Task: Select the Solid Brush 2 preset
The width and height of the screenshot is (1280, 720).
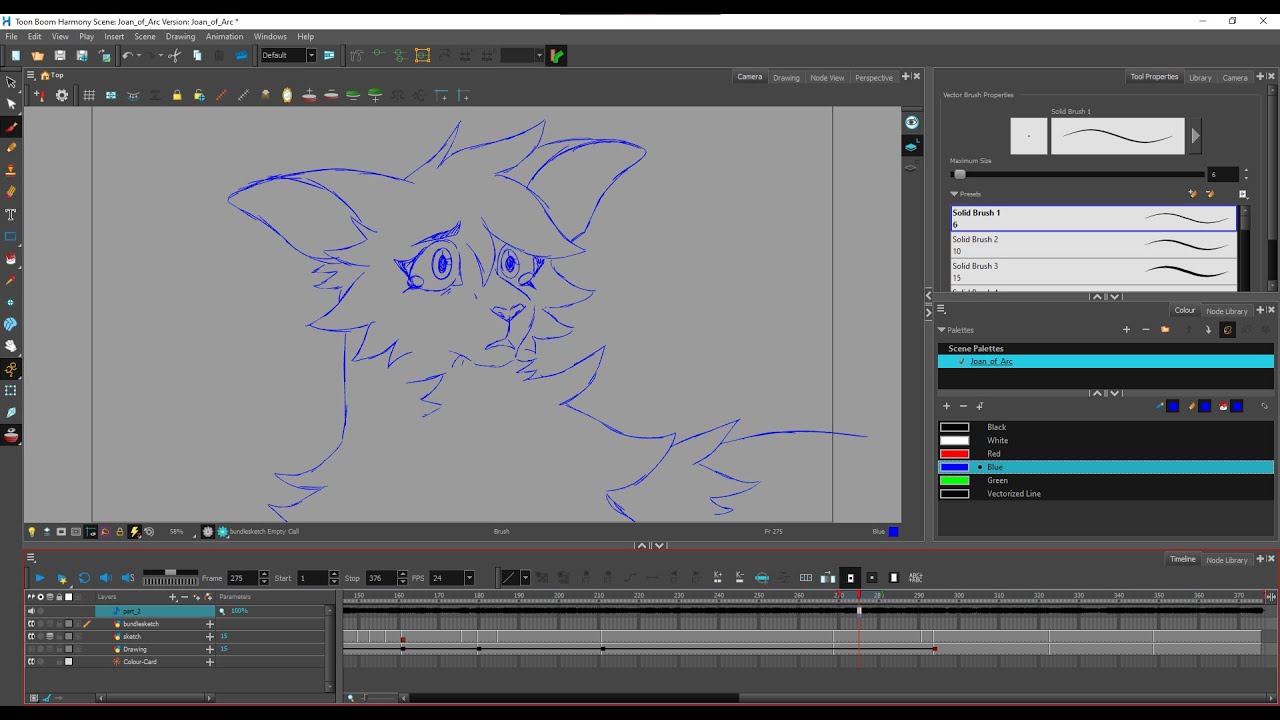Action: [1093, 245]
